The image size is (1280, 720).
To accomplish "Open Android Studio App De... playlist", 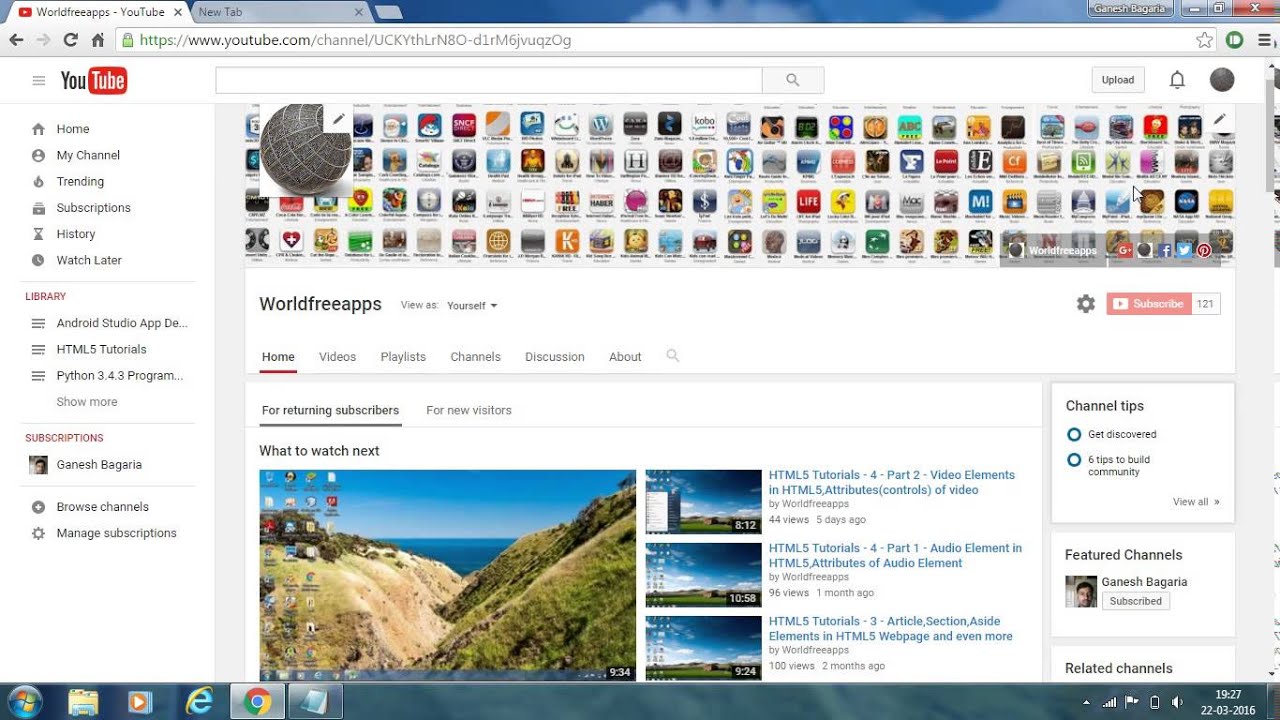I will [x=122, y=323].
